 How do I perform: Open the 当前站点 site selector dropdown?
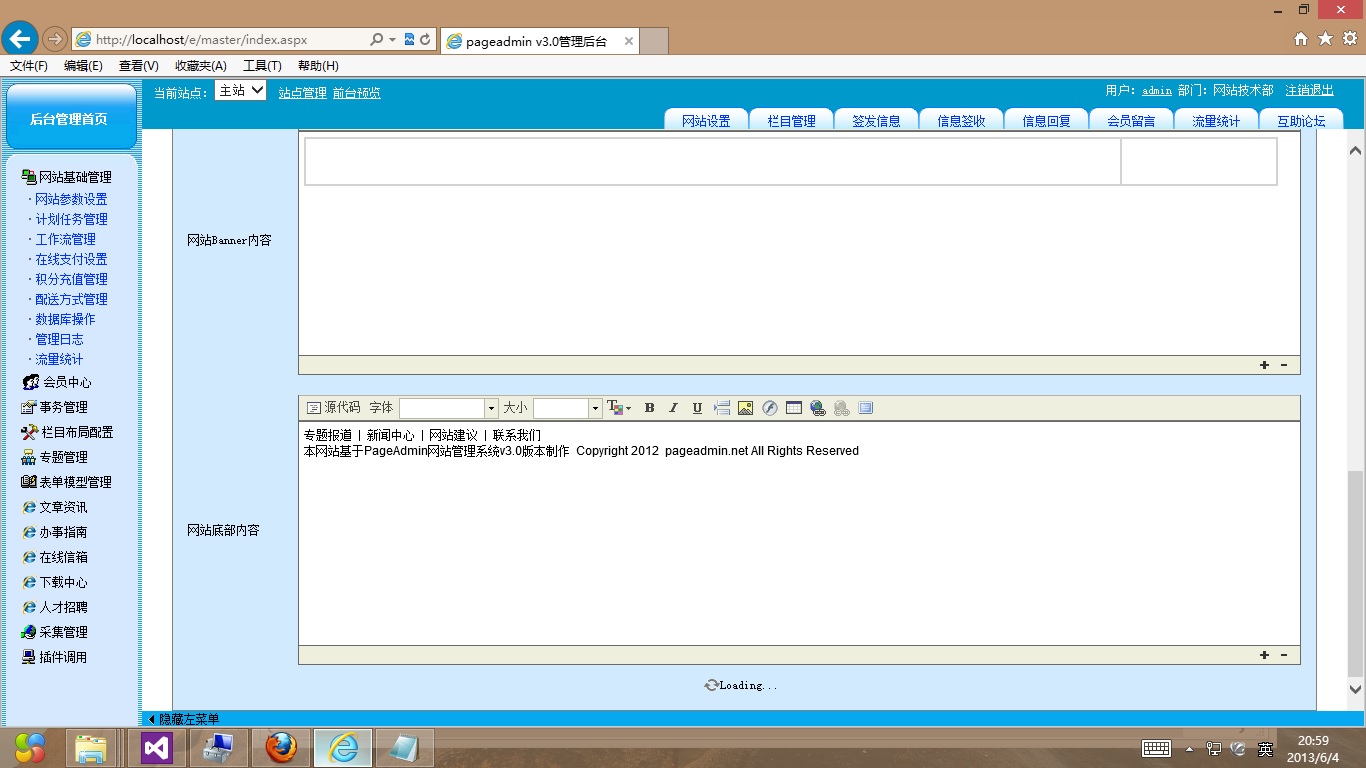(240, 91)
